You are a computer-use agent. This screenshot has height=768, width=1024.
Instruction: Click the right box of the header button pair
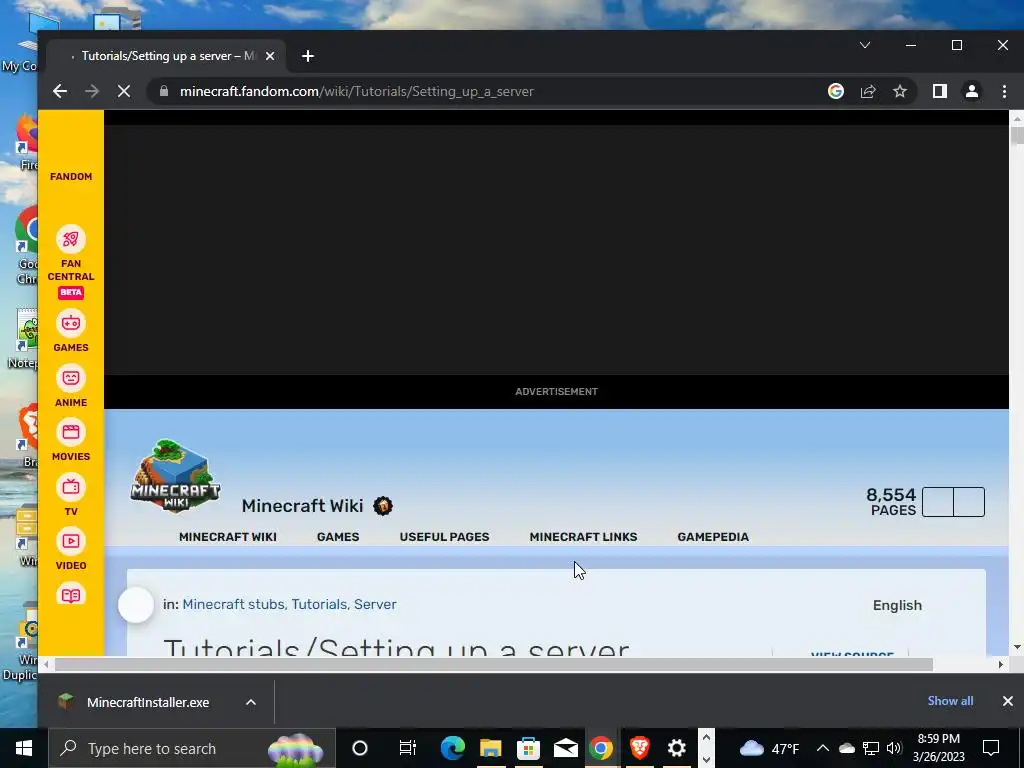pos(969,502)
